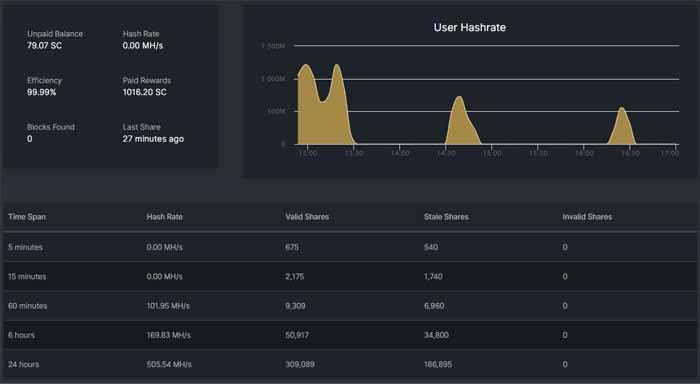Click the Blocks Found stat
Viewport: 700px width, 384px height.
pos(50,133)
